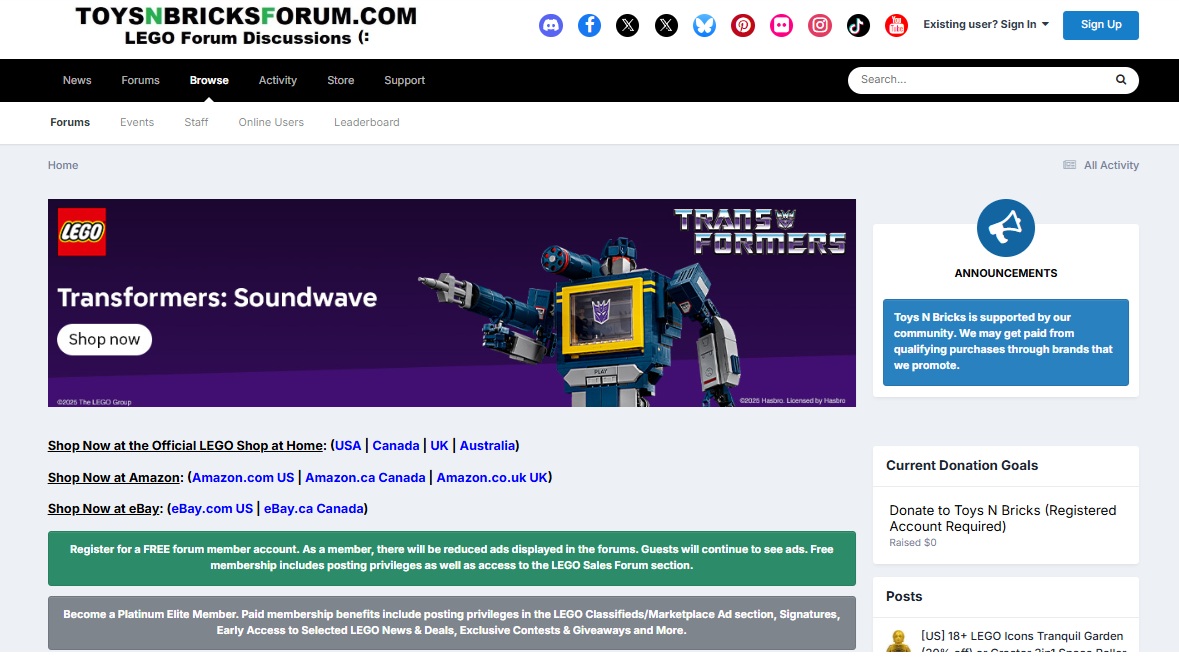Click the blue Sign Up button

click(x=1100, y=25)
